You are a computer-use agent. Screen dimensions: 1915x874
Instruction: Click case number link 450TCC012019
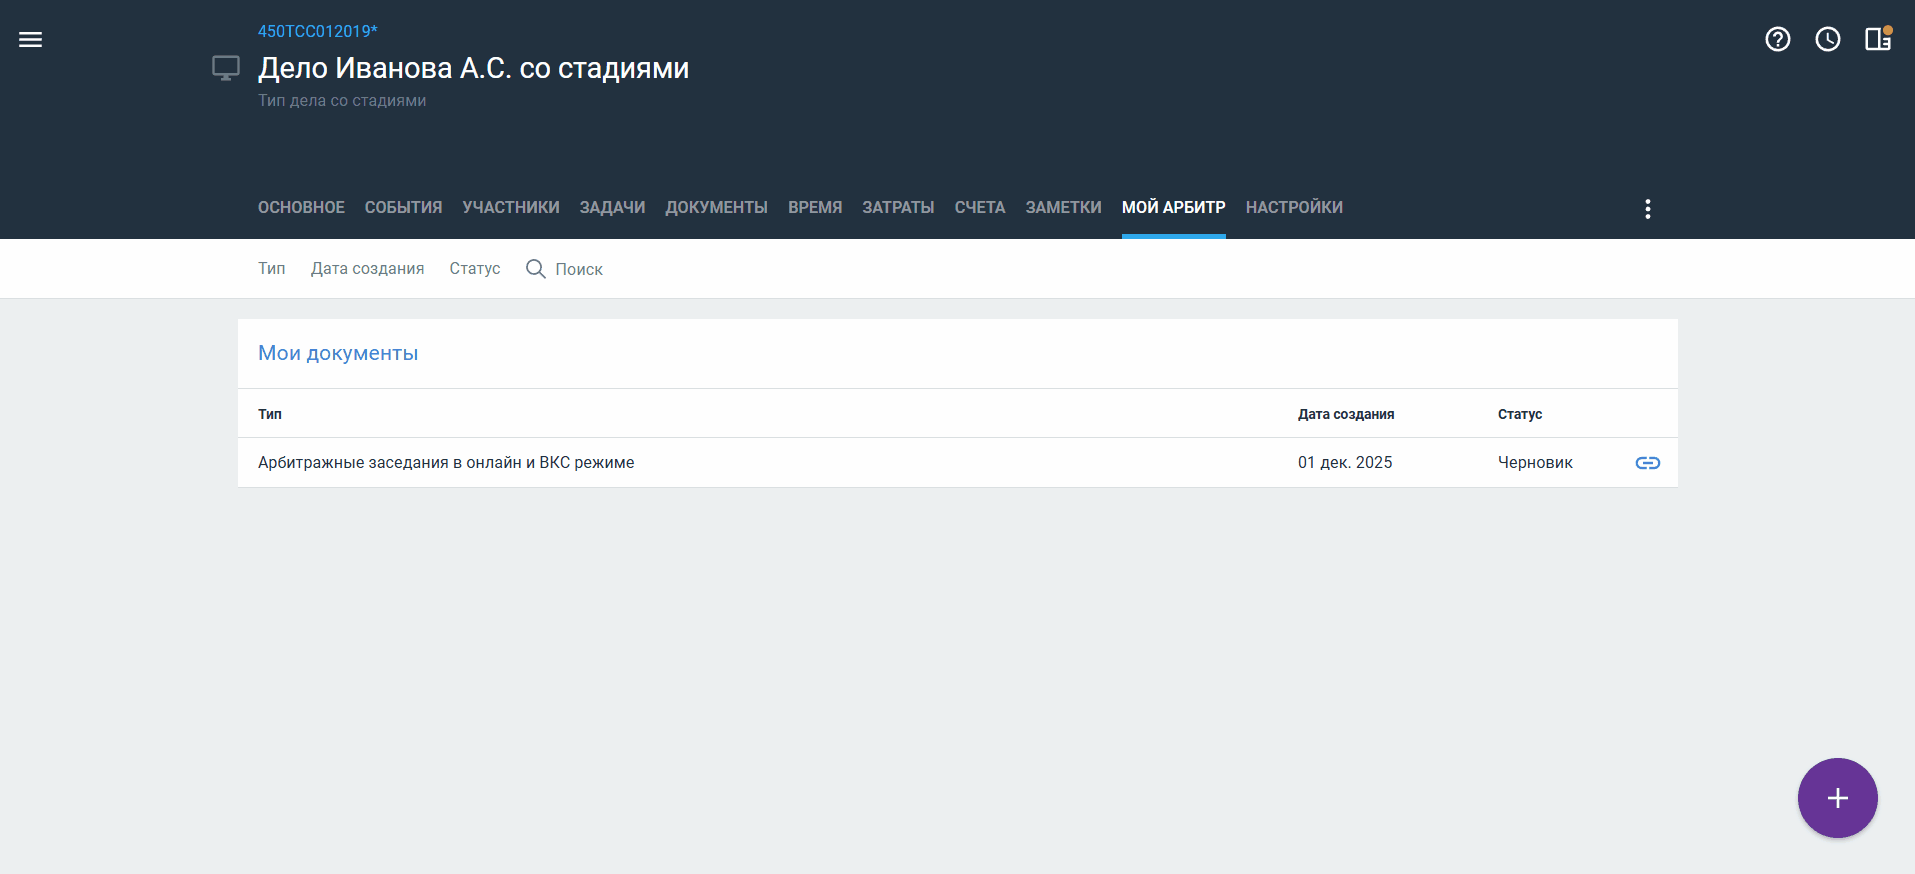(317, 32)
